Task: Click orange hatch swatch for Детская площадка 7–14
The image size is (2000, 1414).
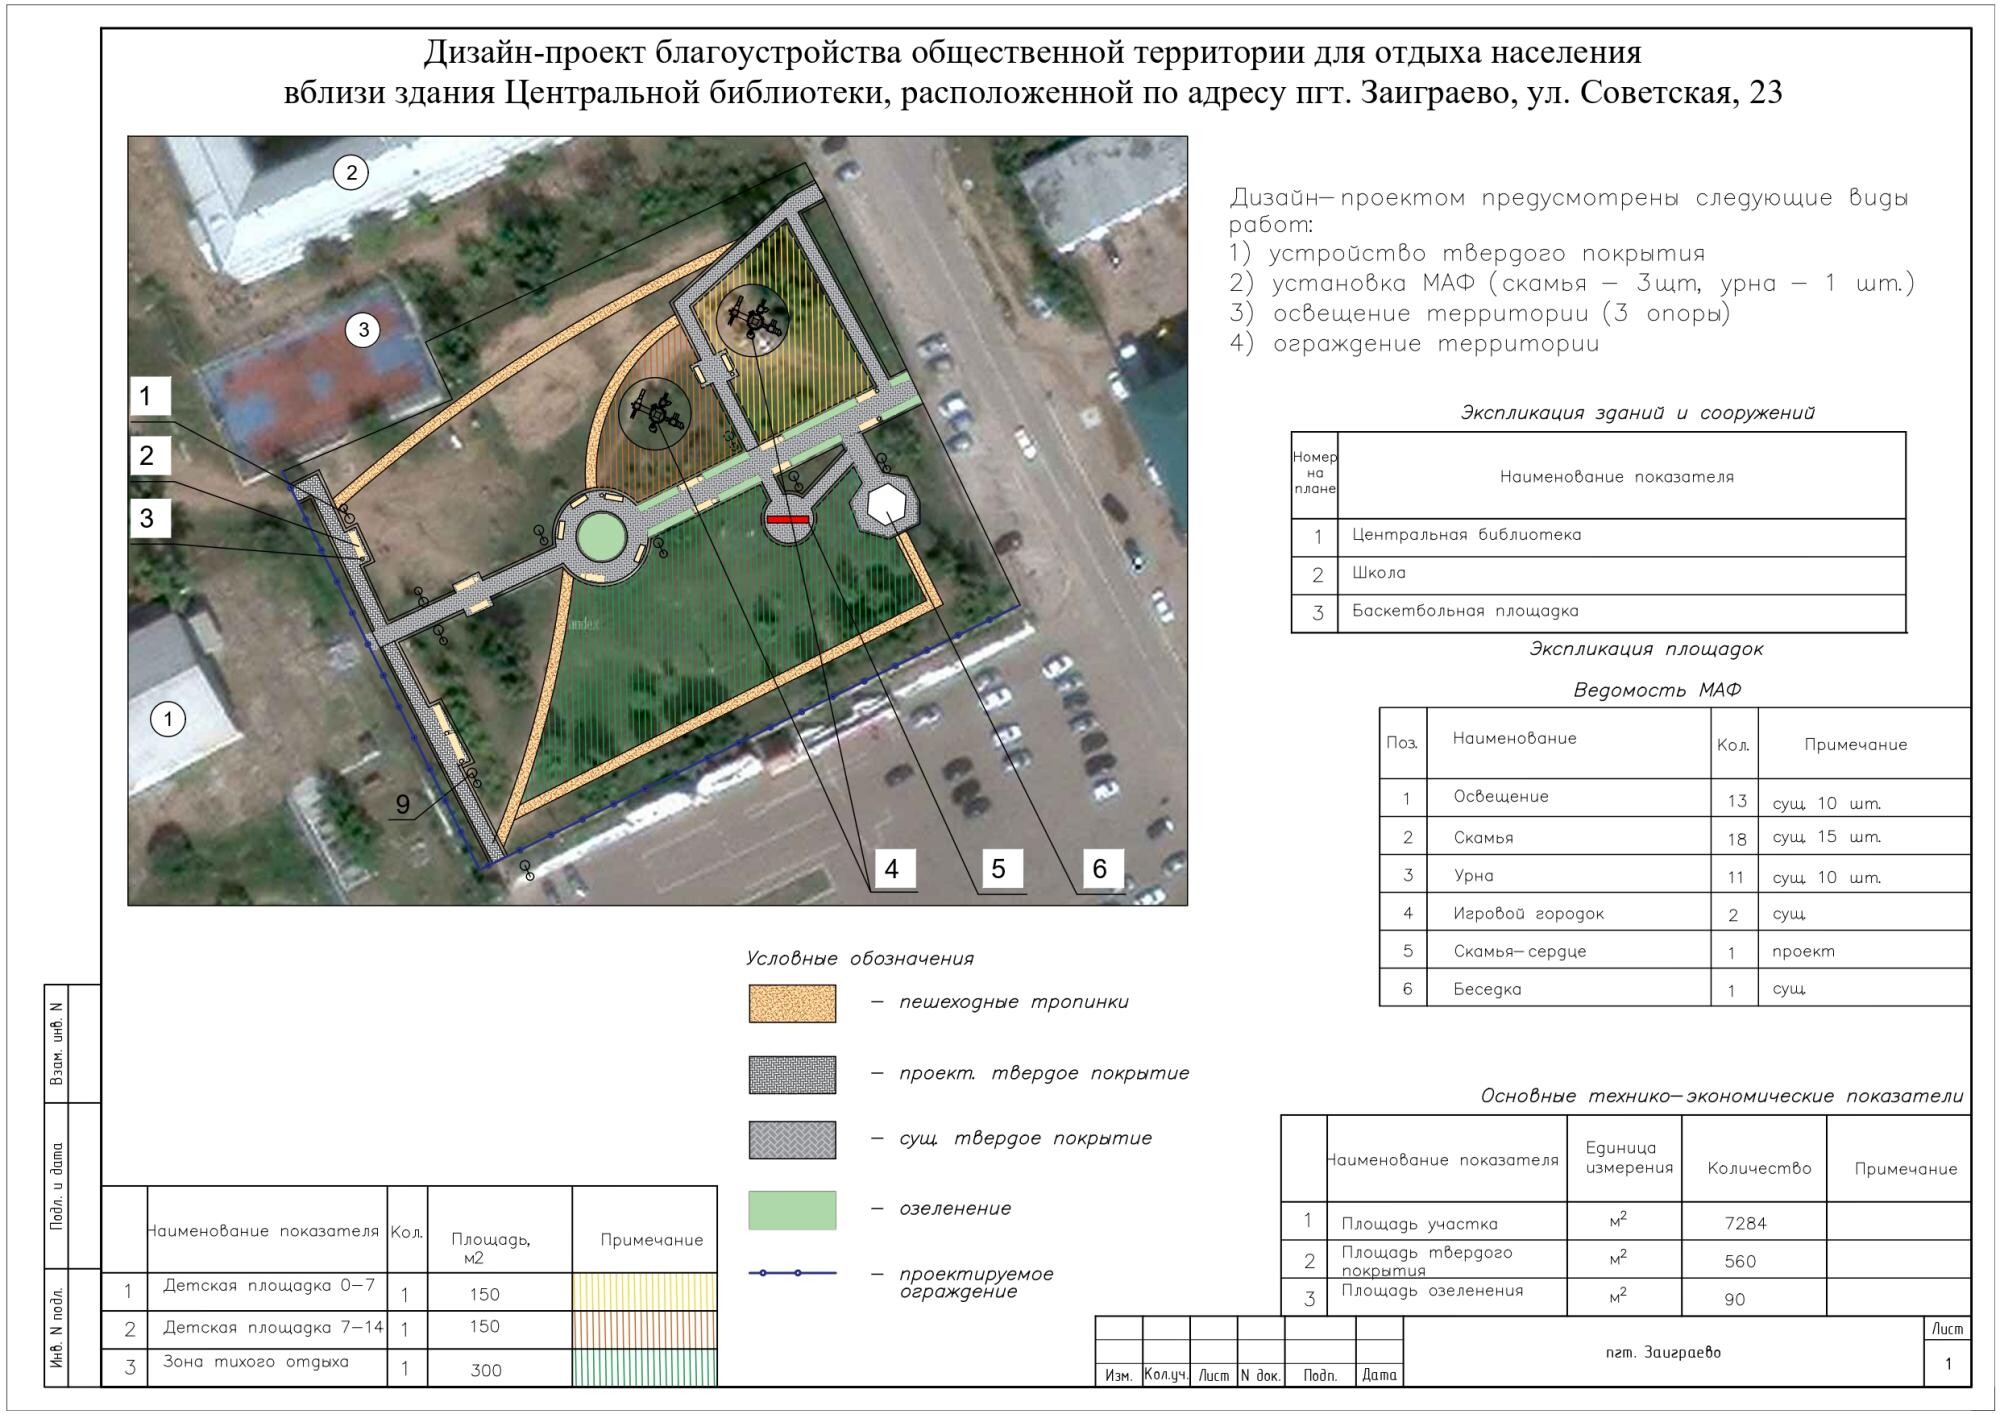Action: coord(645,1330)
